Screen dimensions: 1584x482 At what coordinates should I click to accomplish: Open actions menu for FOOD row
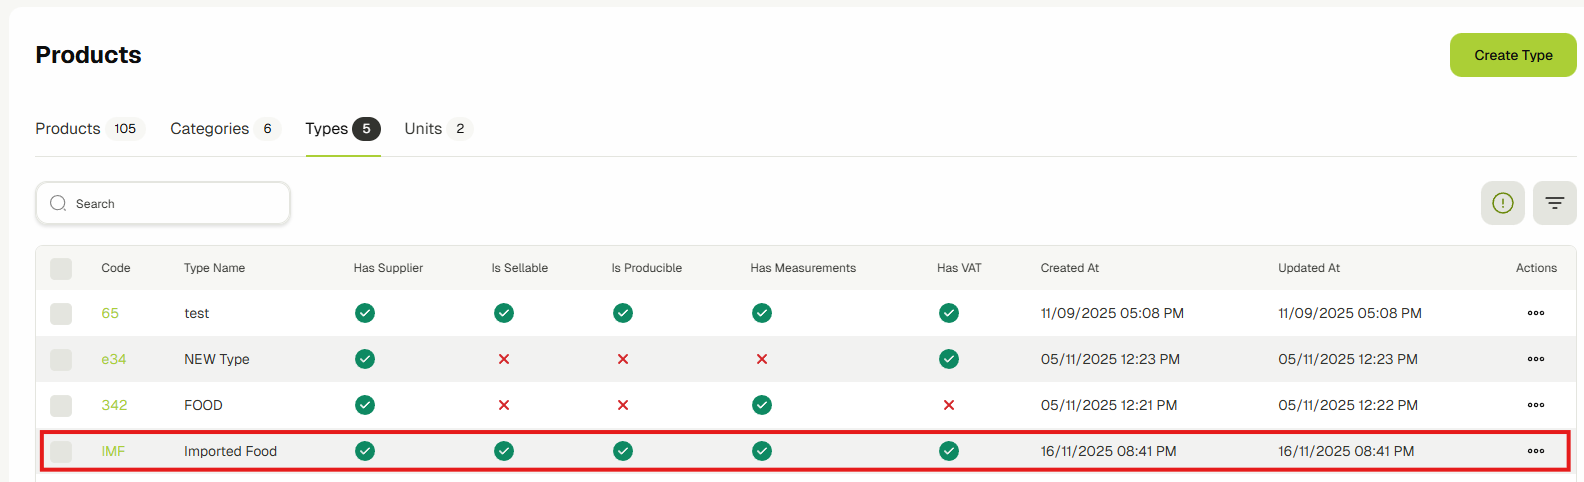tap(1535, 405)
